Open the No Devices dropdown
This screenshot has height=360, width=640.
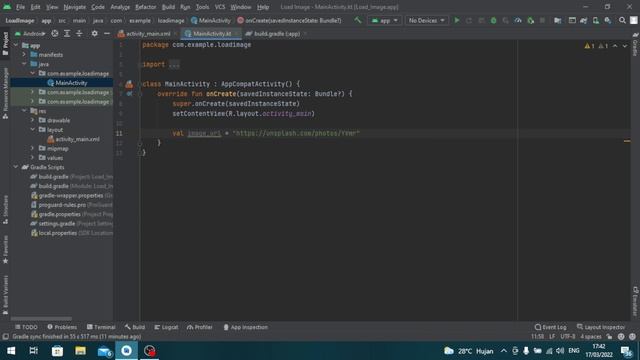[426, 20]
